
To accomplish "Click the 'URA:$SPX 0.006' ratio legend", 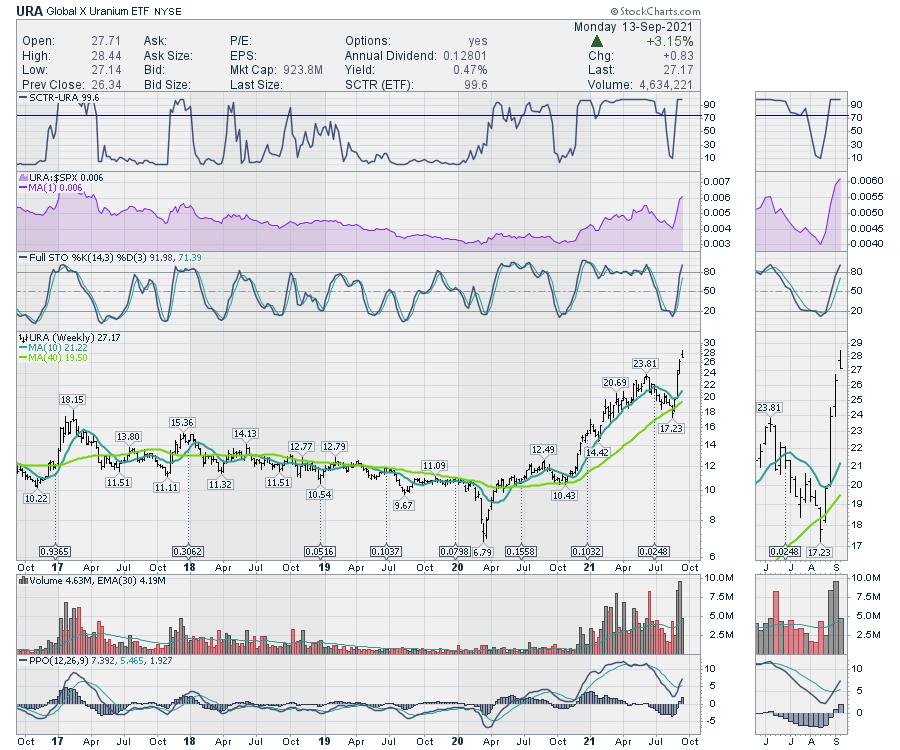I will click(x=61, y=177).
